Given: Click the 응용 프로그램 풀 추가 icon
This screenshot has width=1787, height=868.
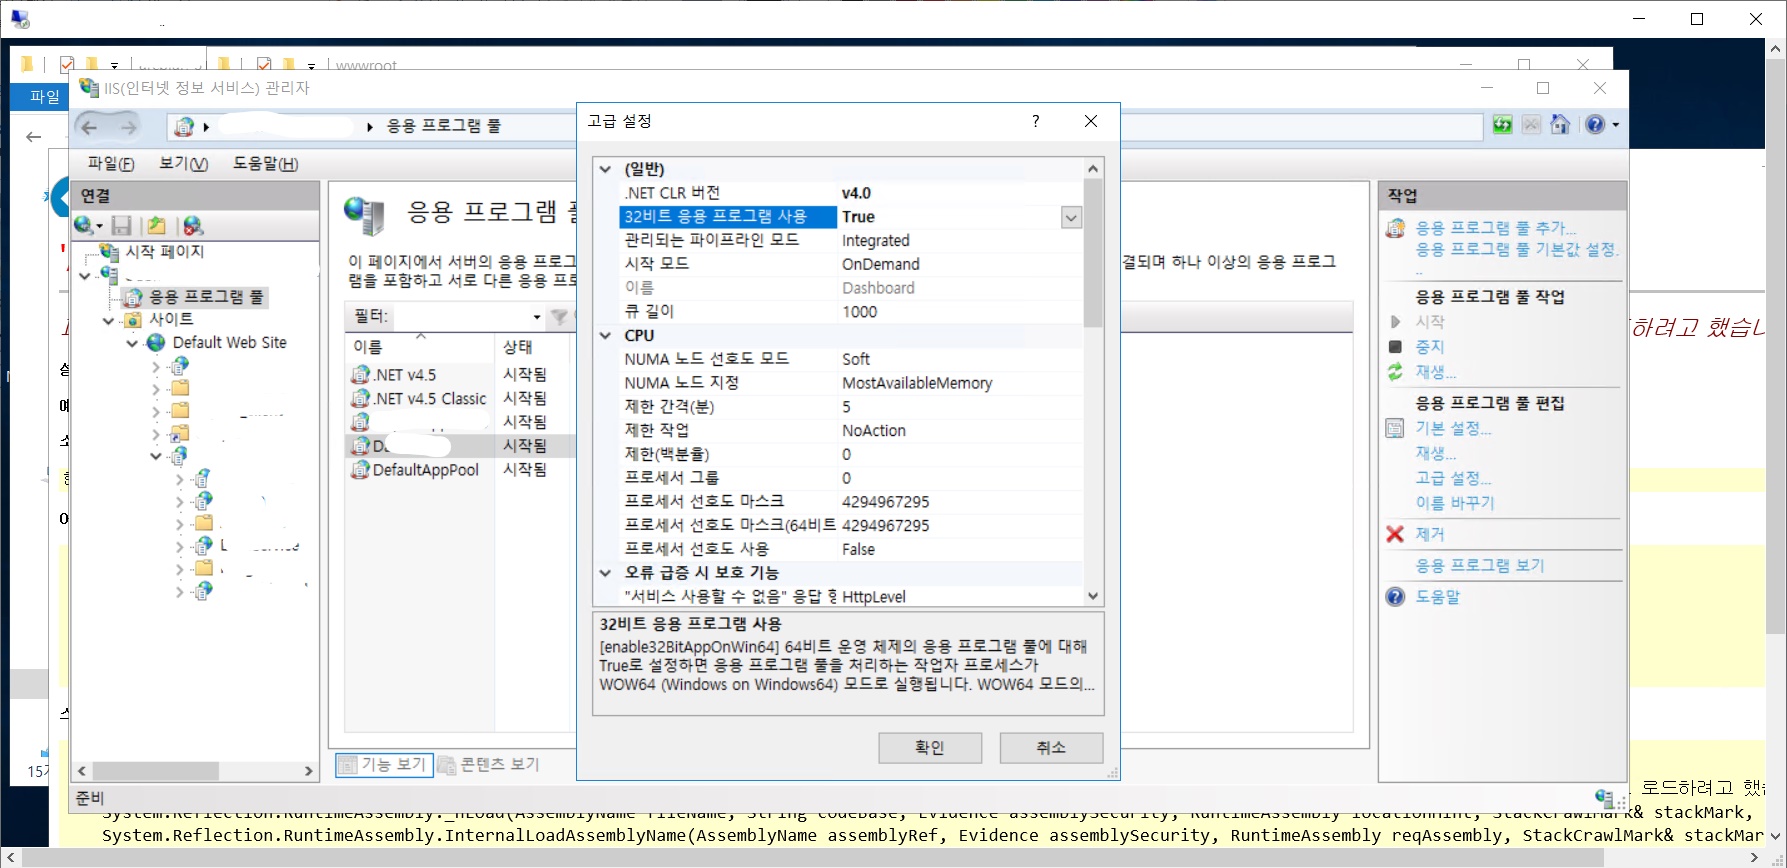Looking at the screenshot, I should pos(1395,228).
